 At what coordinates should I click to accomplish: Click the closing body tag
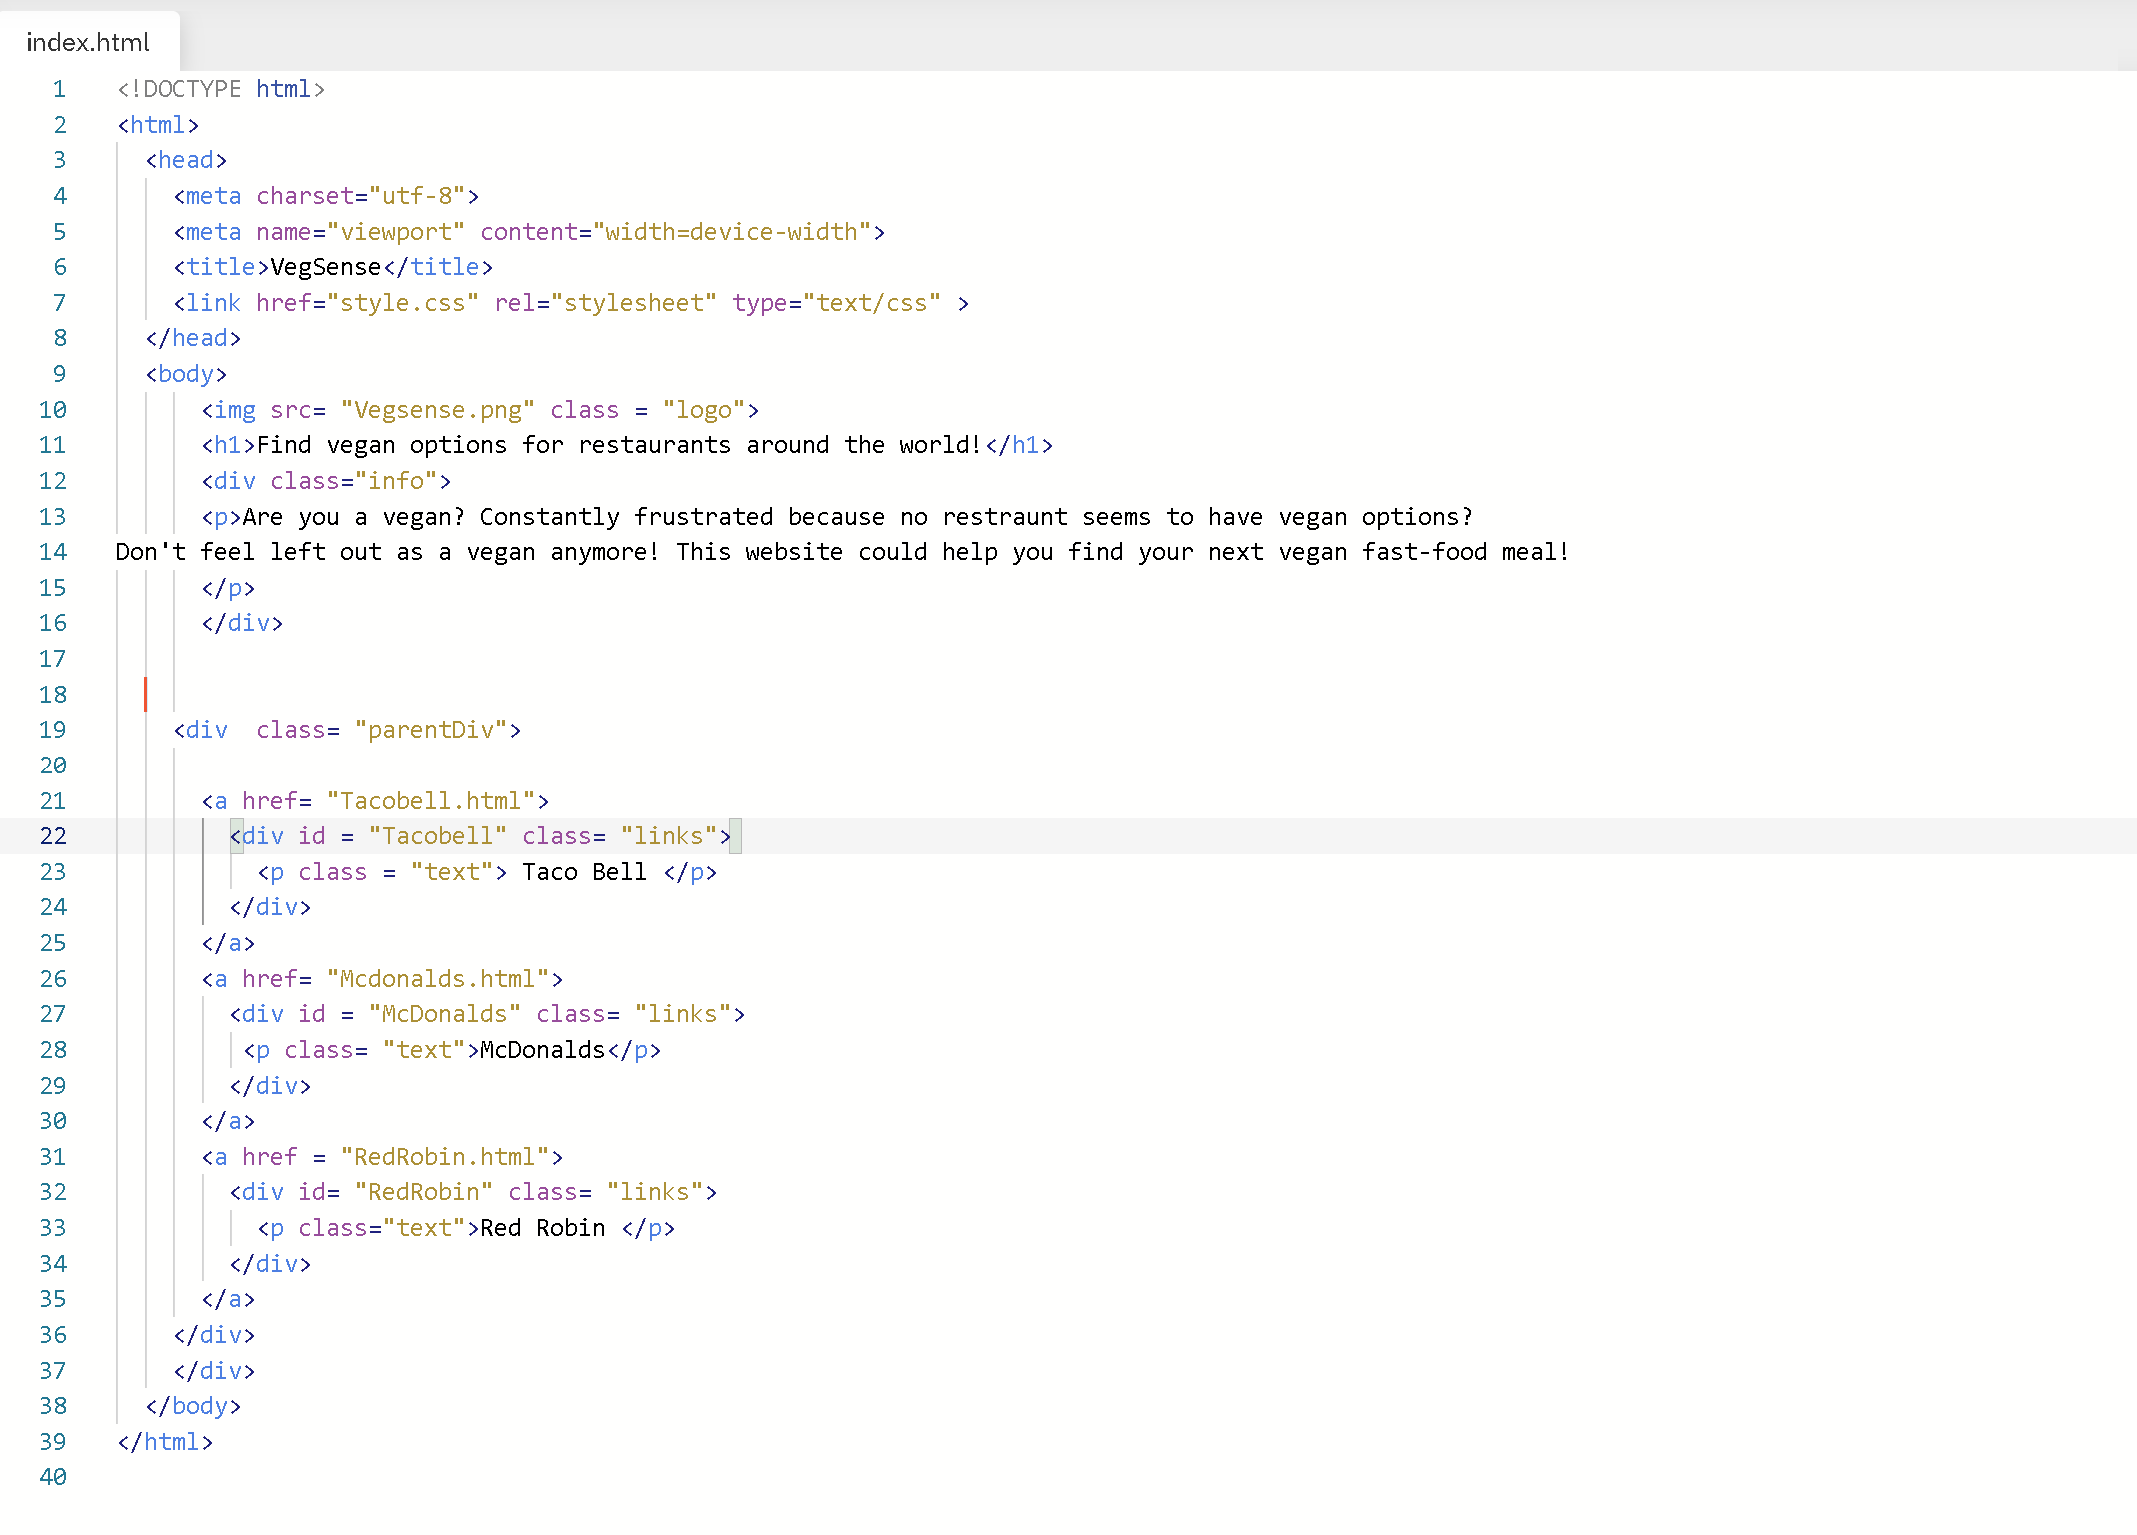tap(193, 1406)
